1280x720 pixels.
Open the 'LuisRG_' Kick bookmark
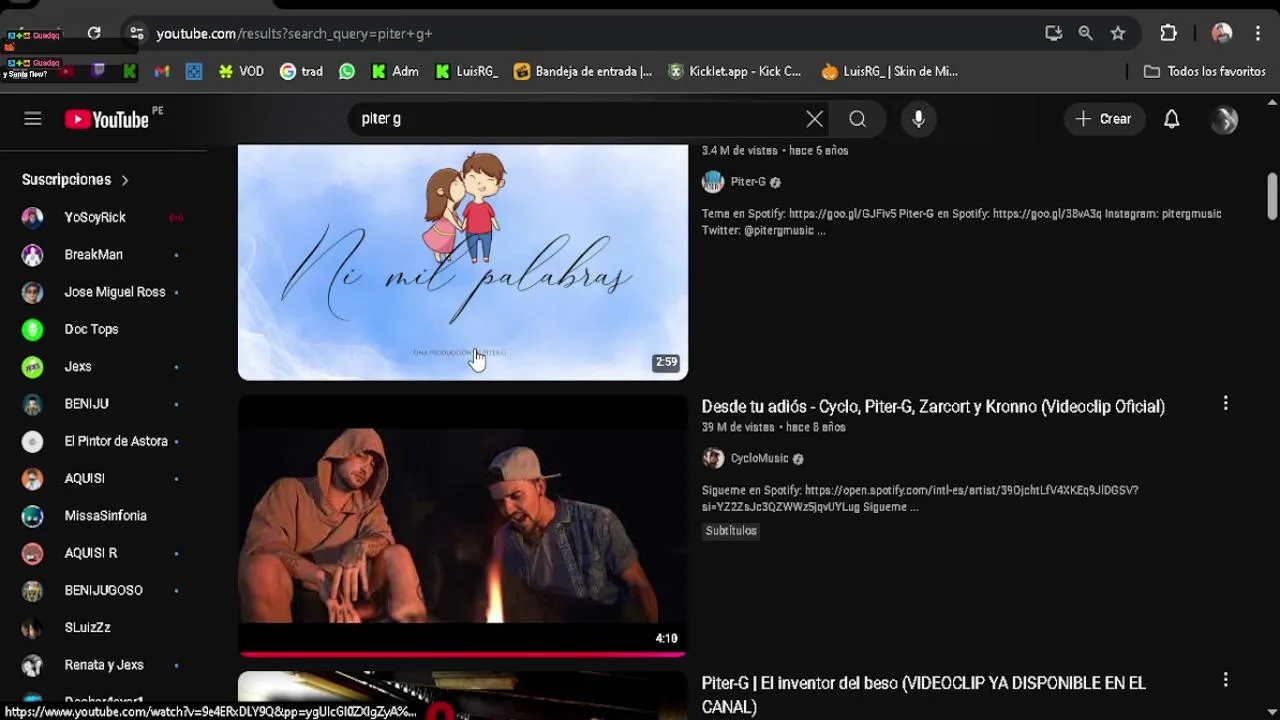click(466, 71)
